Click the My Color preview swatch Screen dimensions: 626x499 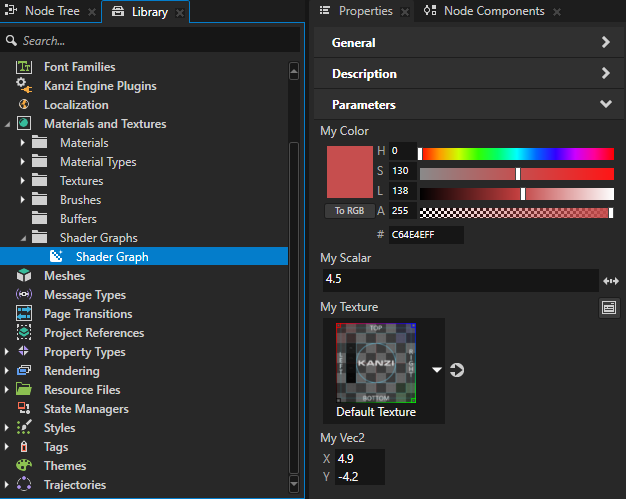pos(350,172)
